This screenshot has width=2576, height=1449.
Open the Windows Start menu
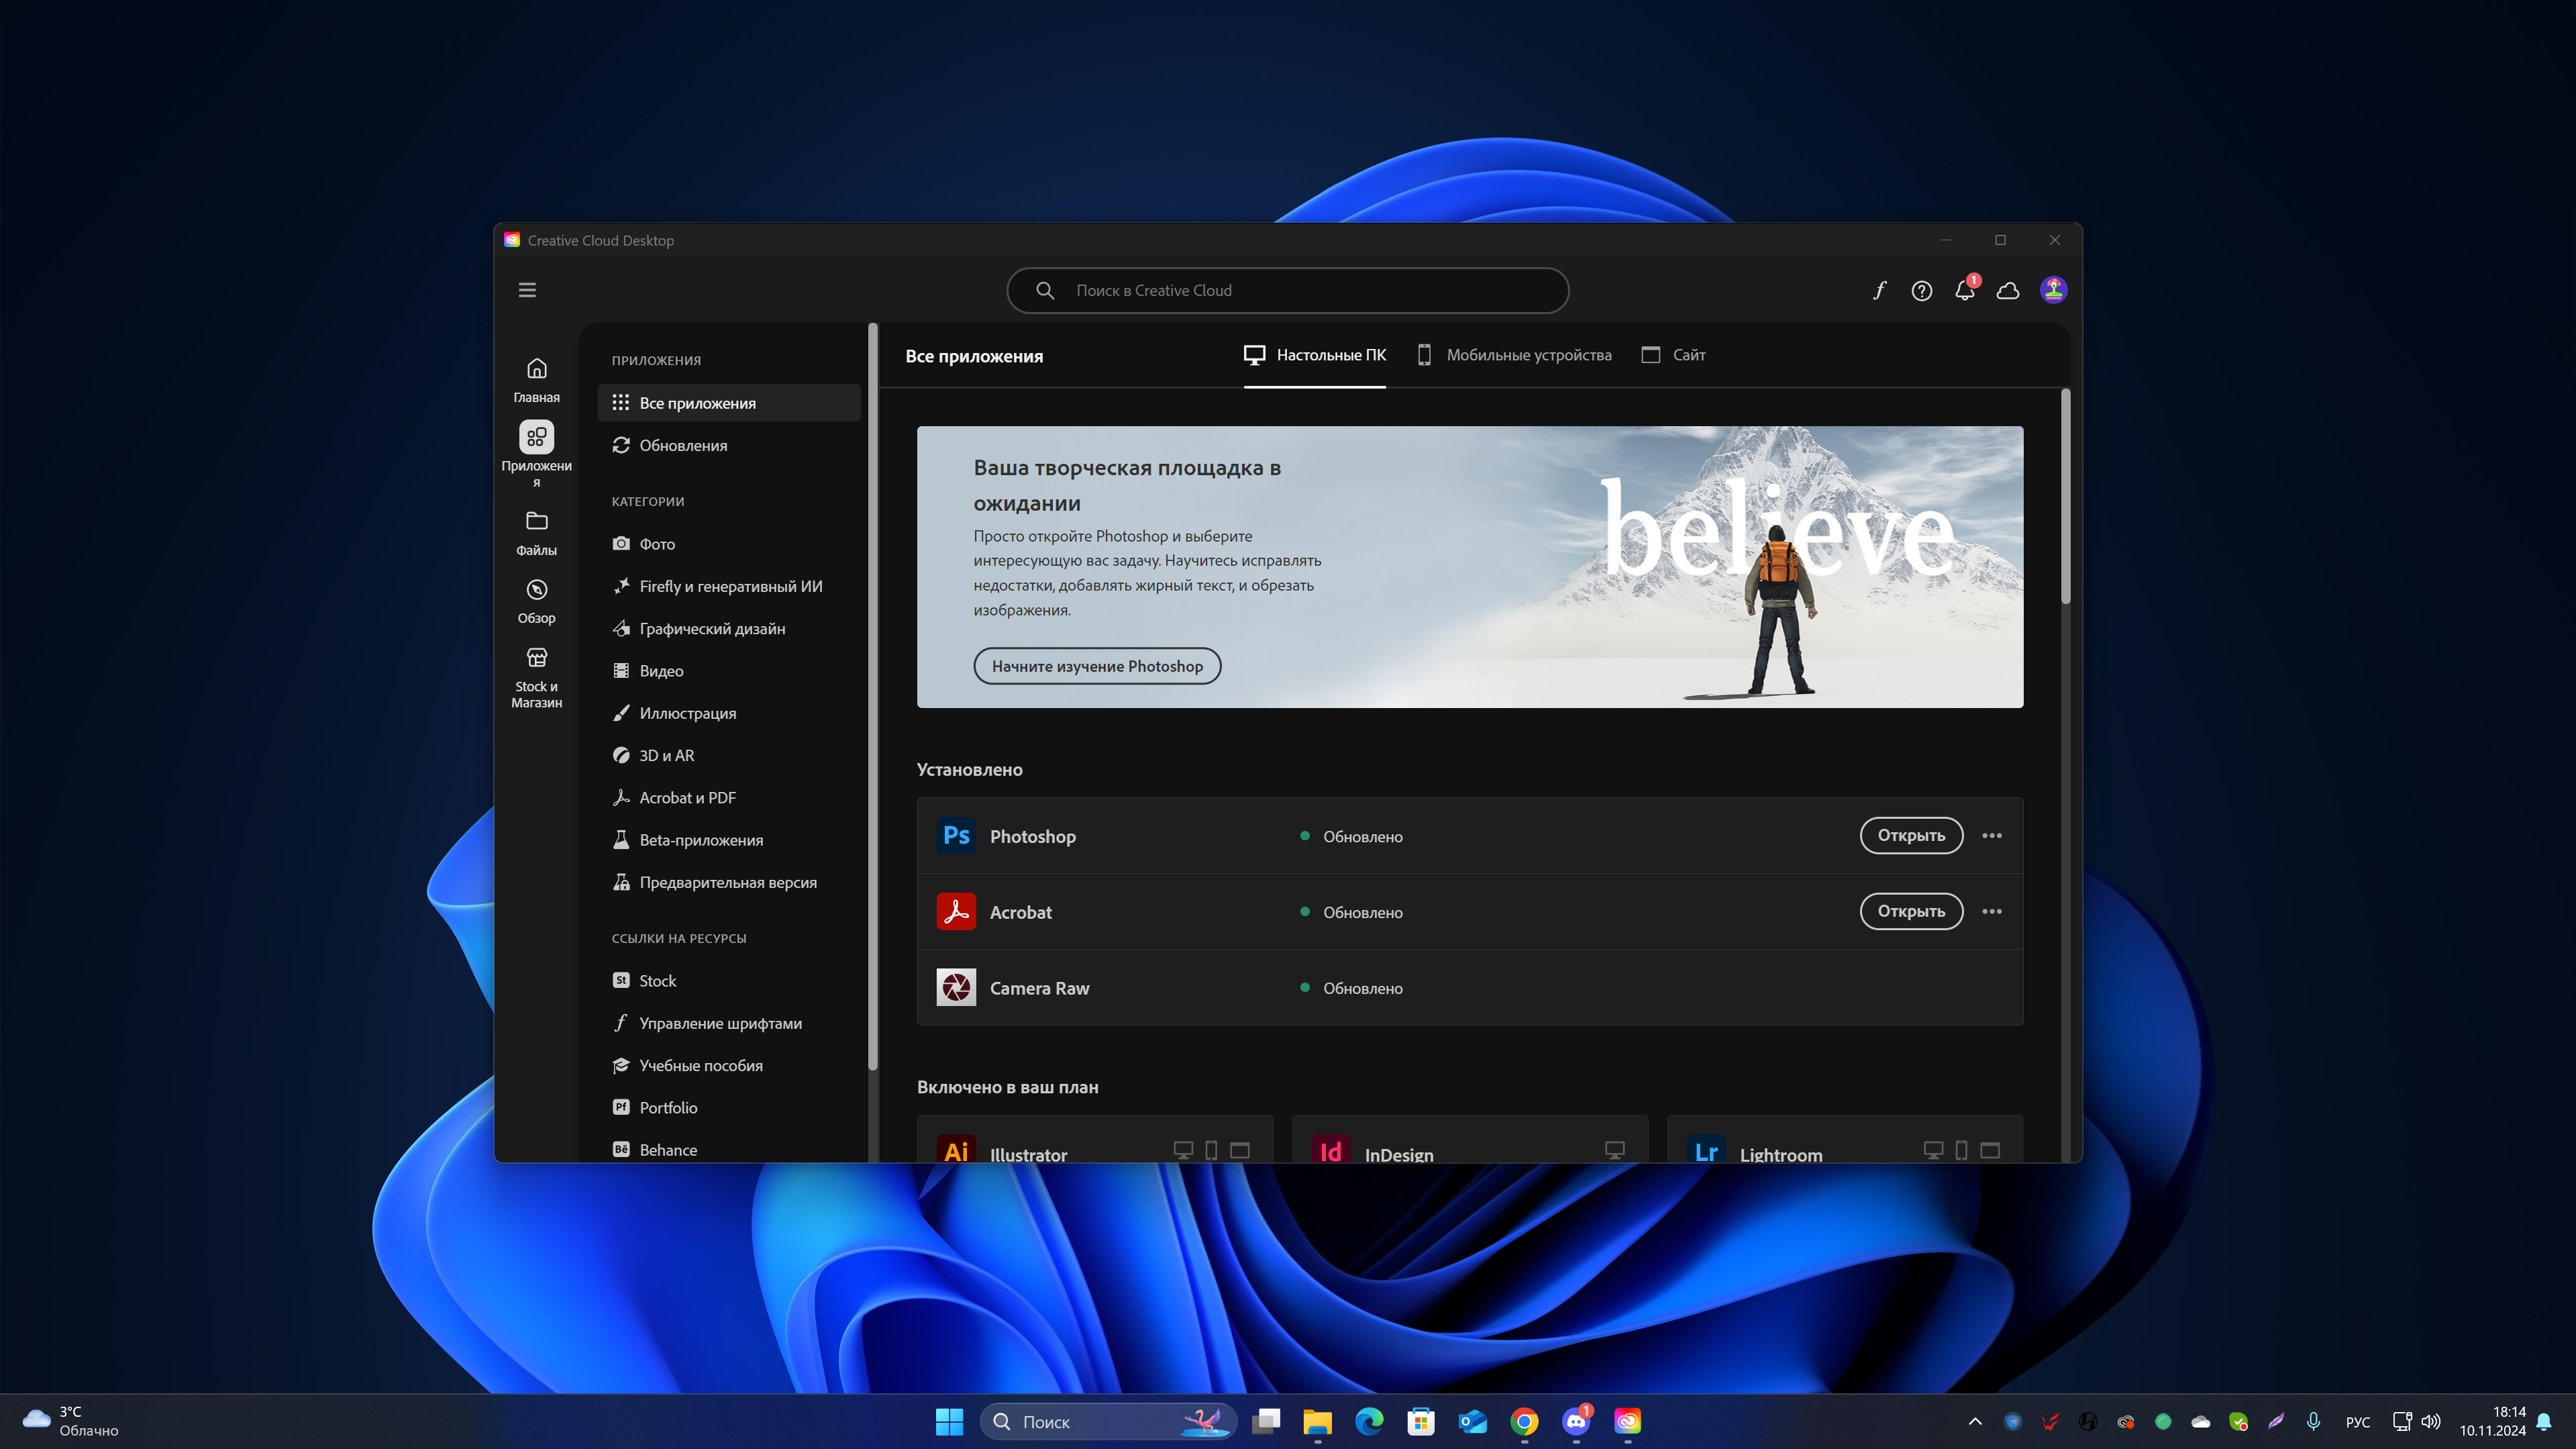(x=949, y=1421)
